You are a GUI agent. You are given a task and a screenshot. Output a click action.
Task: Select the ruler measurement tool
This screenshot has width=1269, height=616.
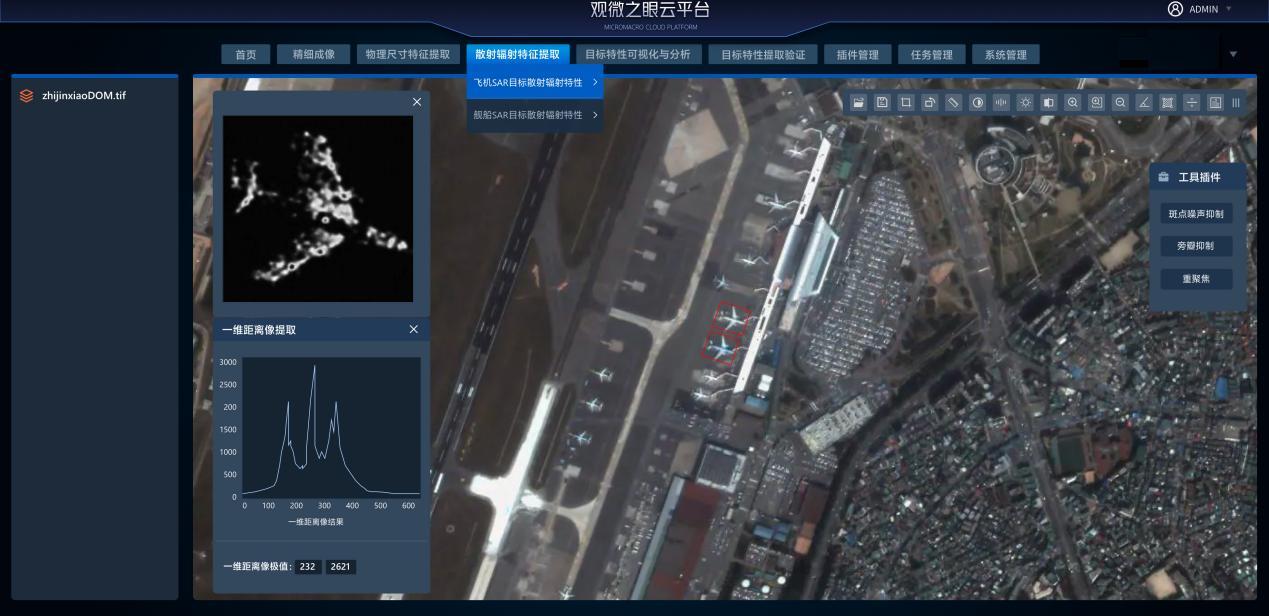[x=954, y=102]
